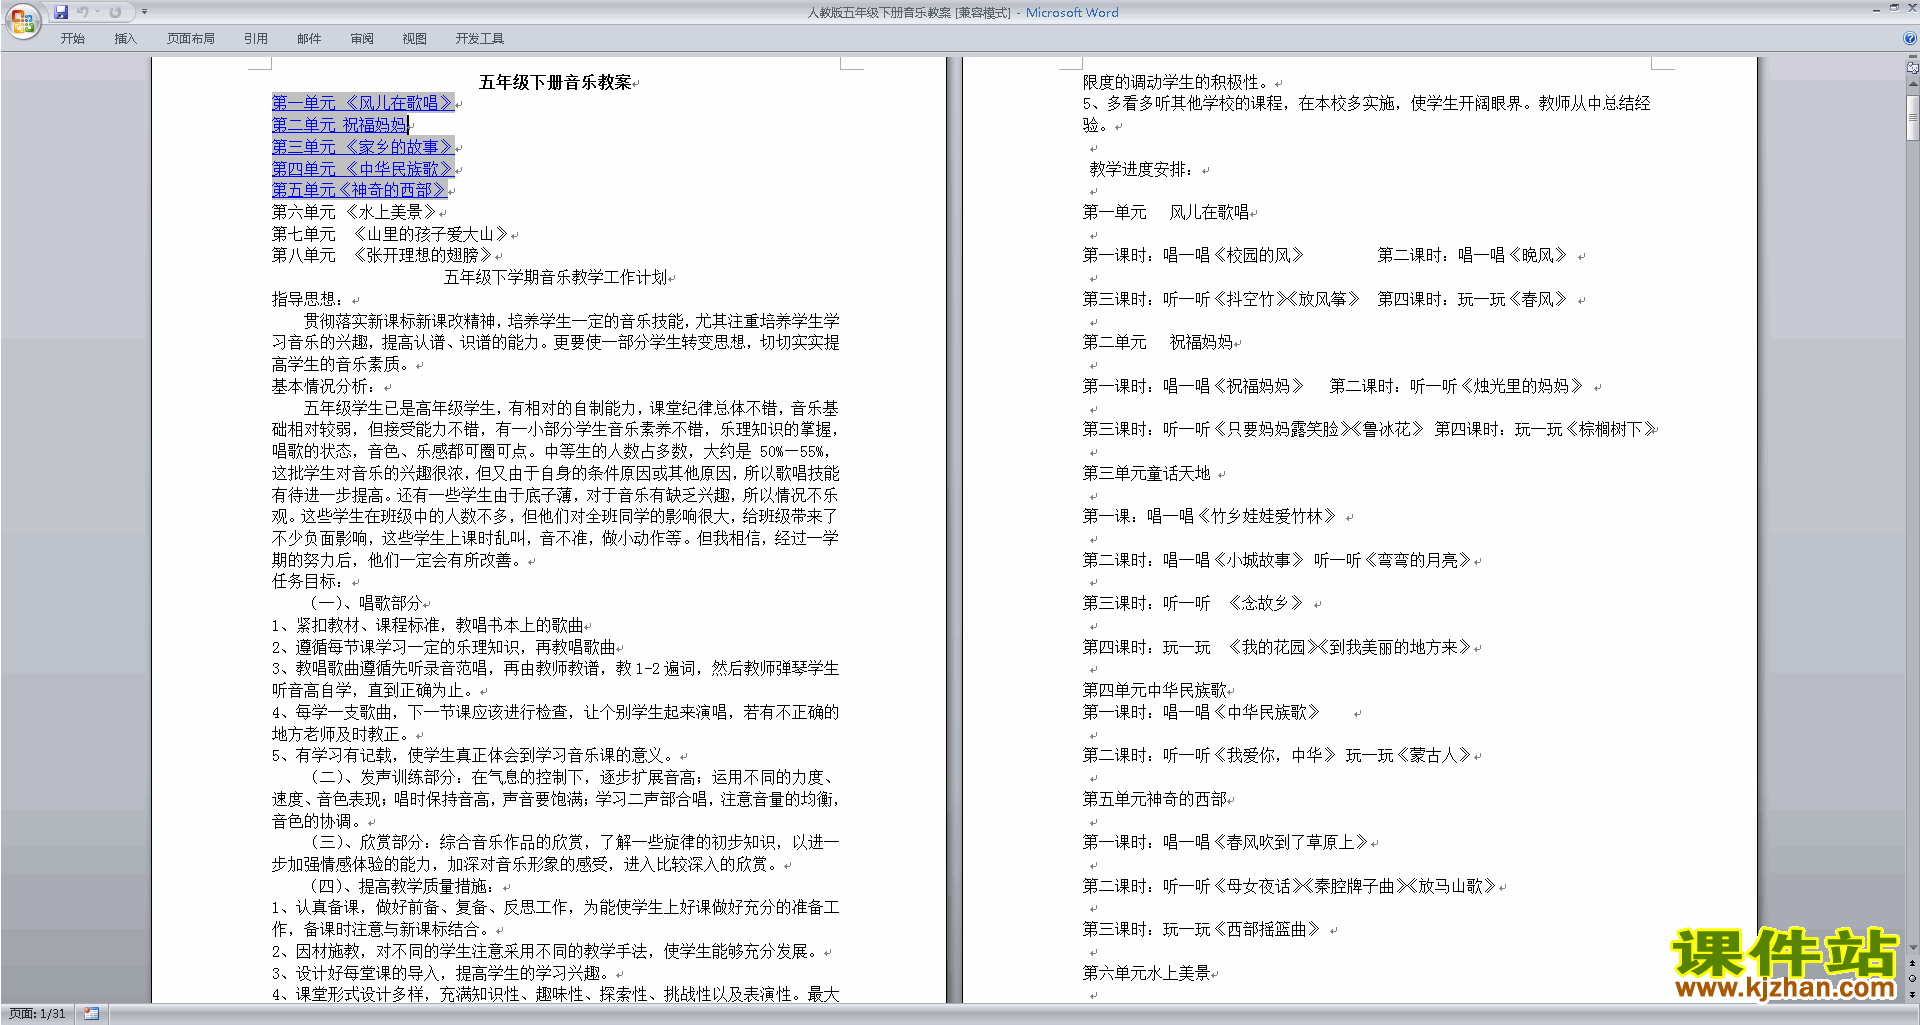Click the scrollbar down arrow
The width and height of the screenshot is (1920, 1025).
click(x=1913, y=948)
